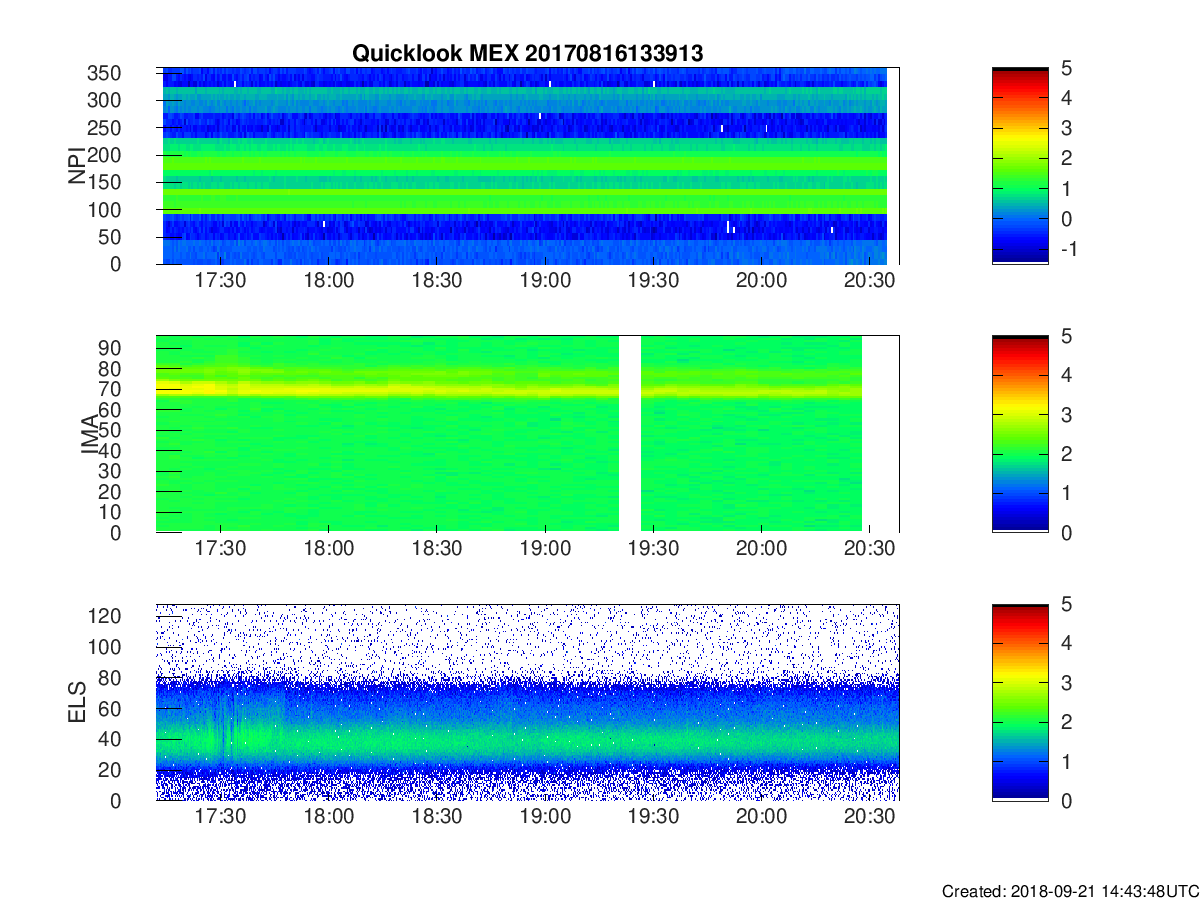Select the ELS y-axis label
1200x900 pixels.
pyautogui.click(x=77, y=702)
